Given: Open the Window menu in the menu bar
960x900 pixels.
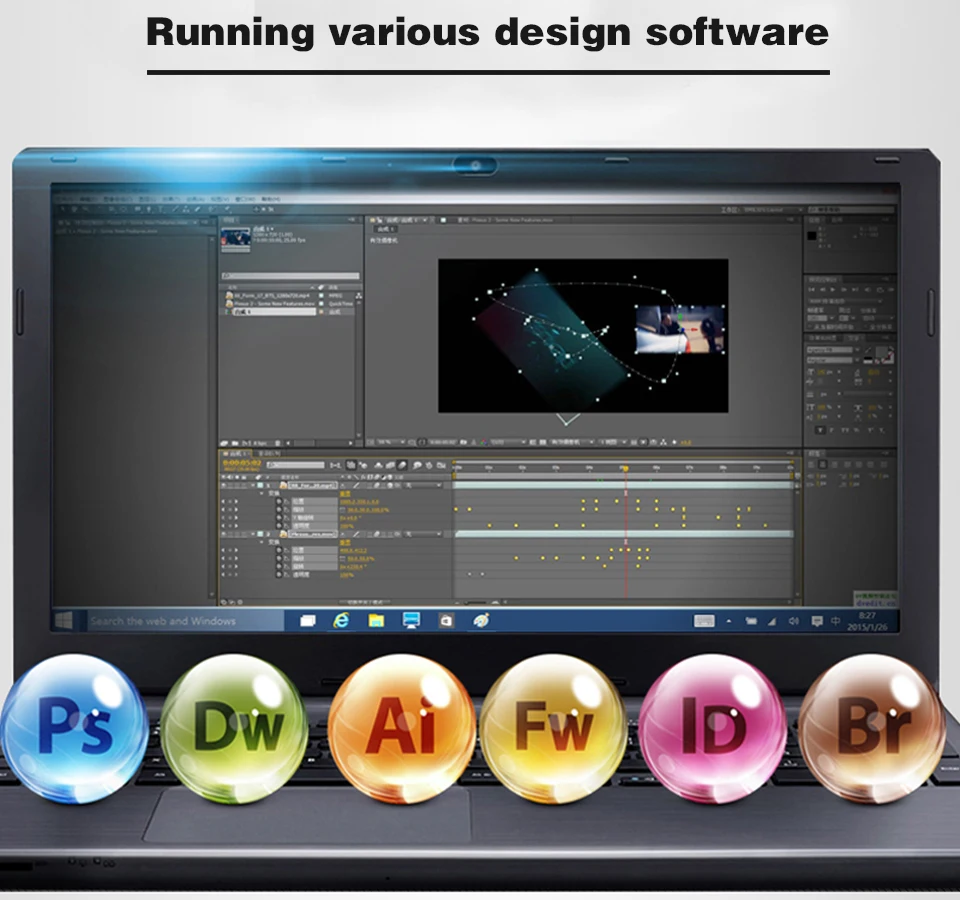Looking at the screenshot, I should click(245, 199).
